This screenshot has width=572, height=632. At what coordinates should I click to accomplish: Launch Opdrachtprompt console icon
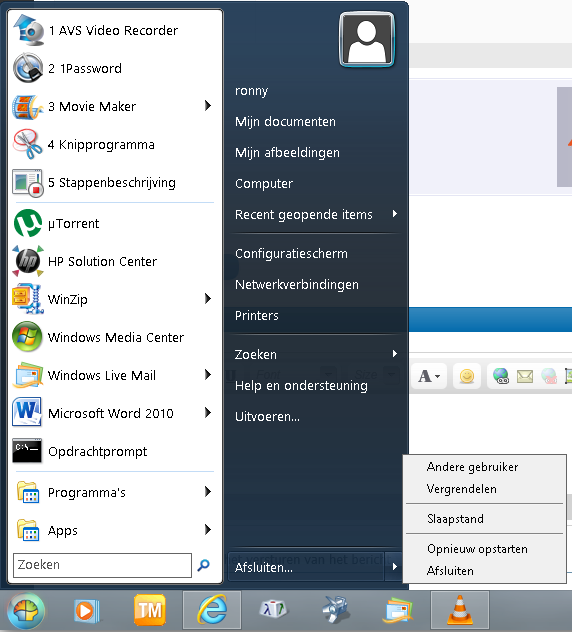27,451
